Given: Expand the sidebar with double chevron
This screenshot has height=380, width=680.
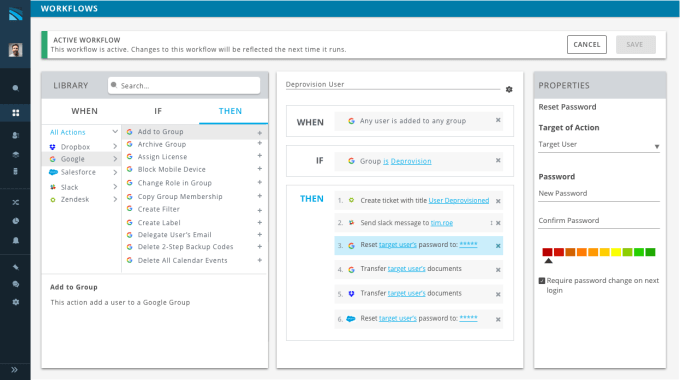Looking at the screenshot, I should [x=14, y=370].
